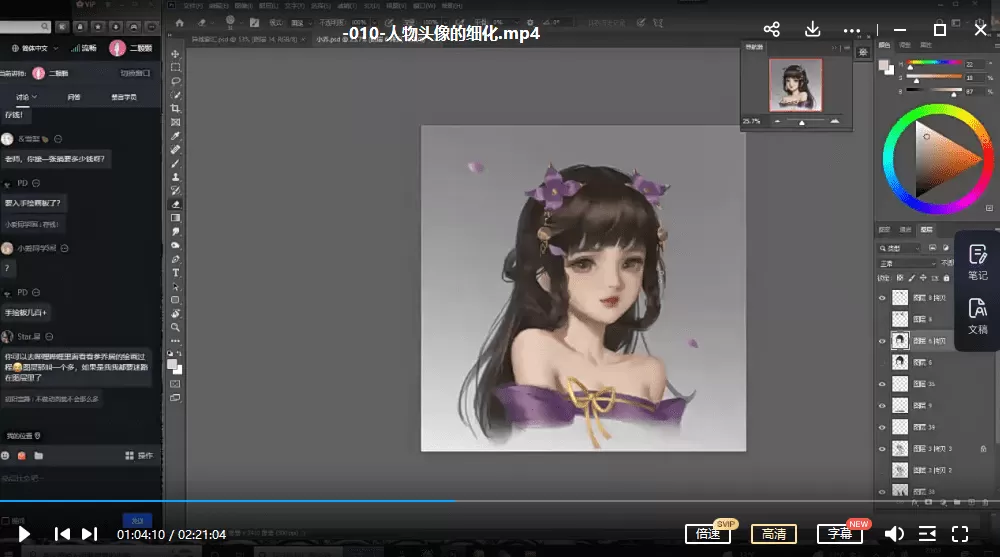
Task: Hide the topmost layer using eye icon
Action: click(x=882, y=298)
